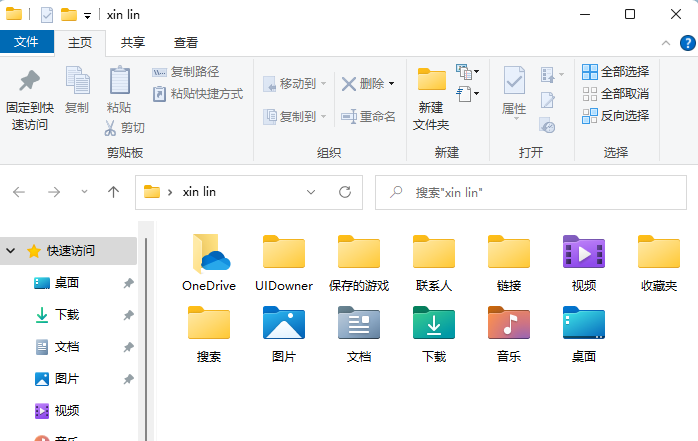Click the 粘贴快捷方式 button
Screen dimensions: 698x441
pyautogui.click(x=198, y=94)
